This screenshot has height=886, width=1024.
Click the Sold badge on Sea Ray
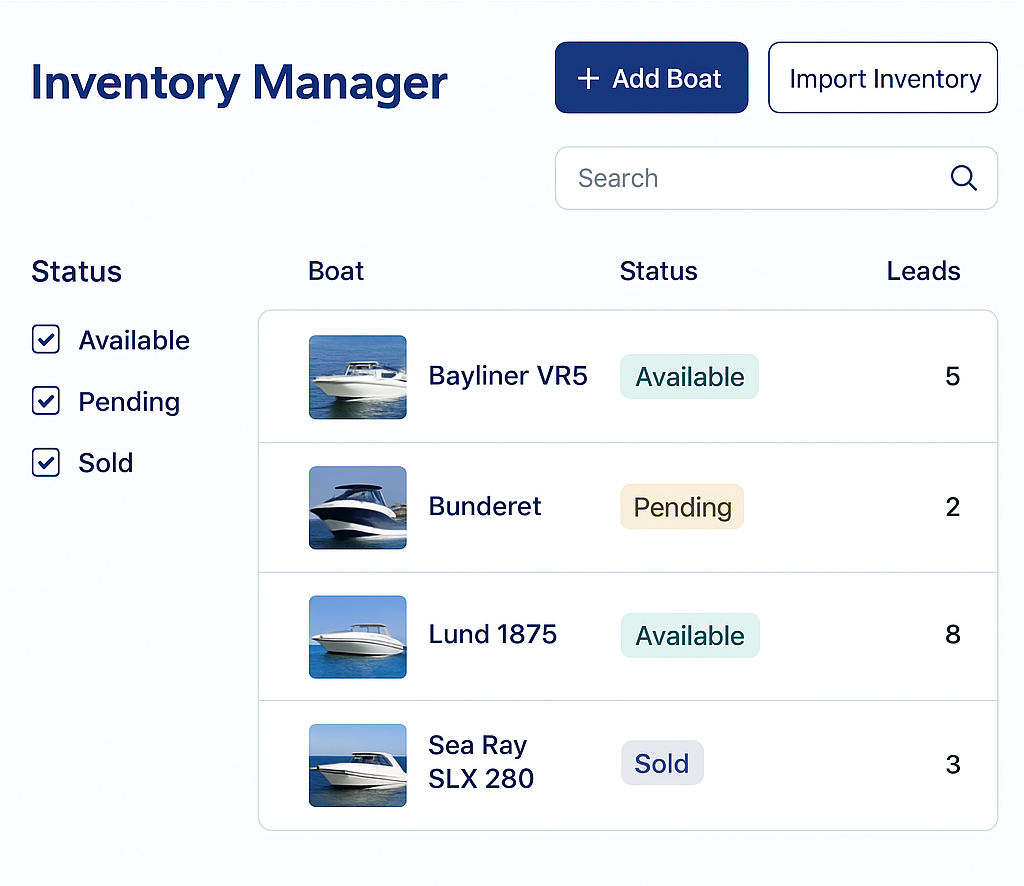click(x=662, y=764)
